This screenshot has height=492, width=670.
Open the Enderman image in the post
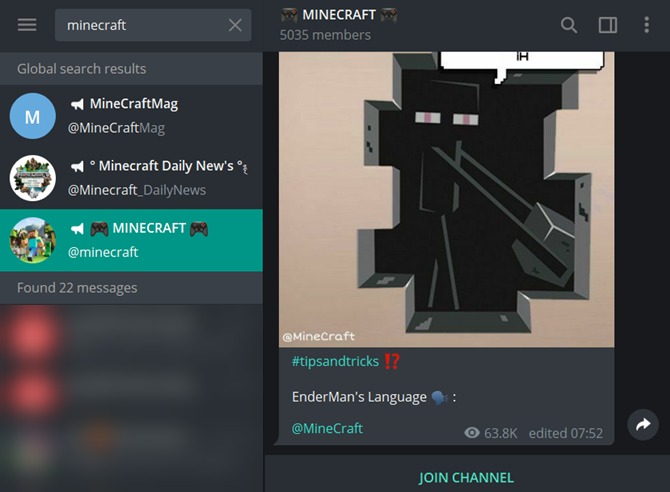[x=447, y=199]
